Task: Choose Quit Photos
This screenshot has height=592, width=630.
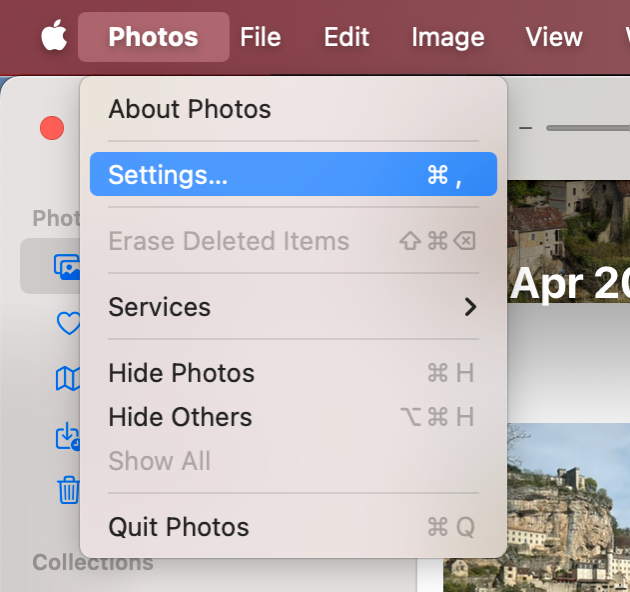Action: point(293,527)
